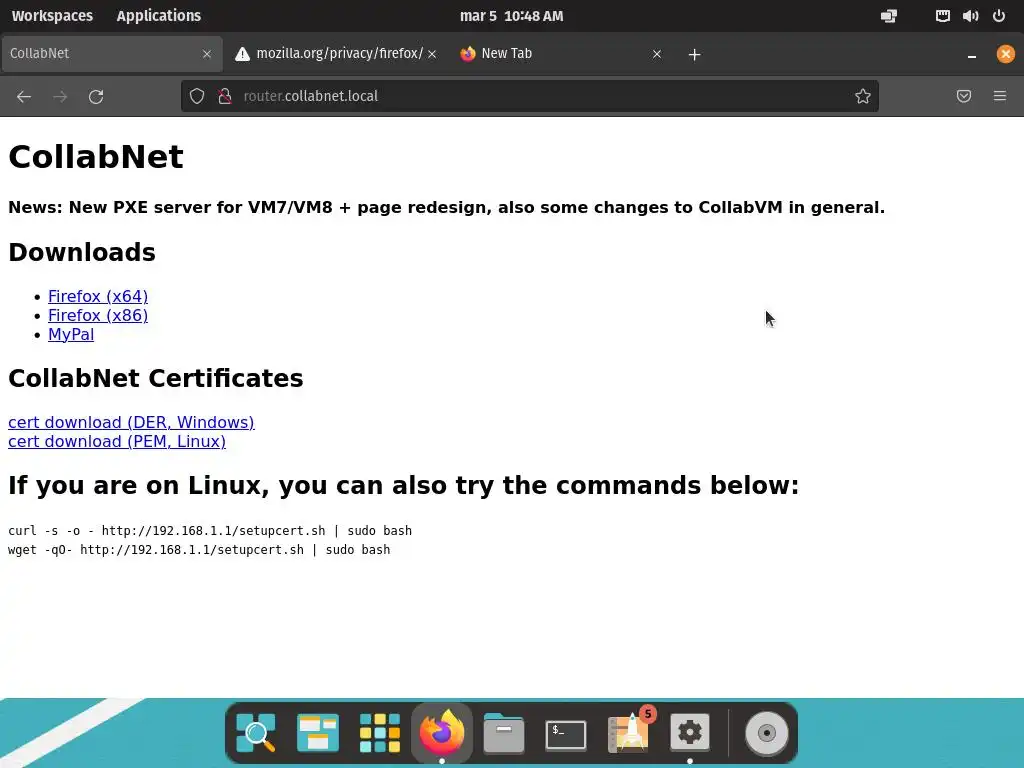This screenshot has width=1024, height=768.
Task: Open the tracking protection shield icon
Action: 197,96
